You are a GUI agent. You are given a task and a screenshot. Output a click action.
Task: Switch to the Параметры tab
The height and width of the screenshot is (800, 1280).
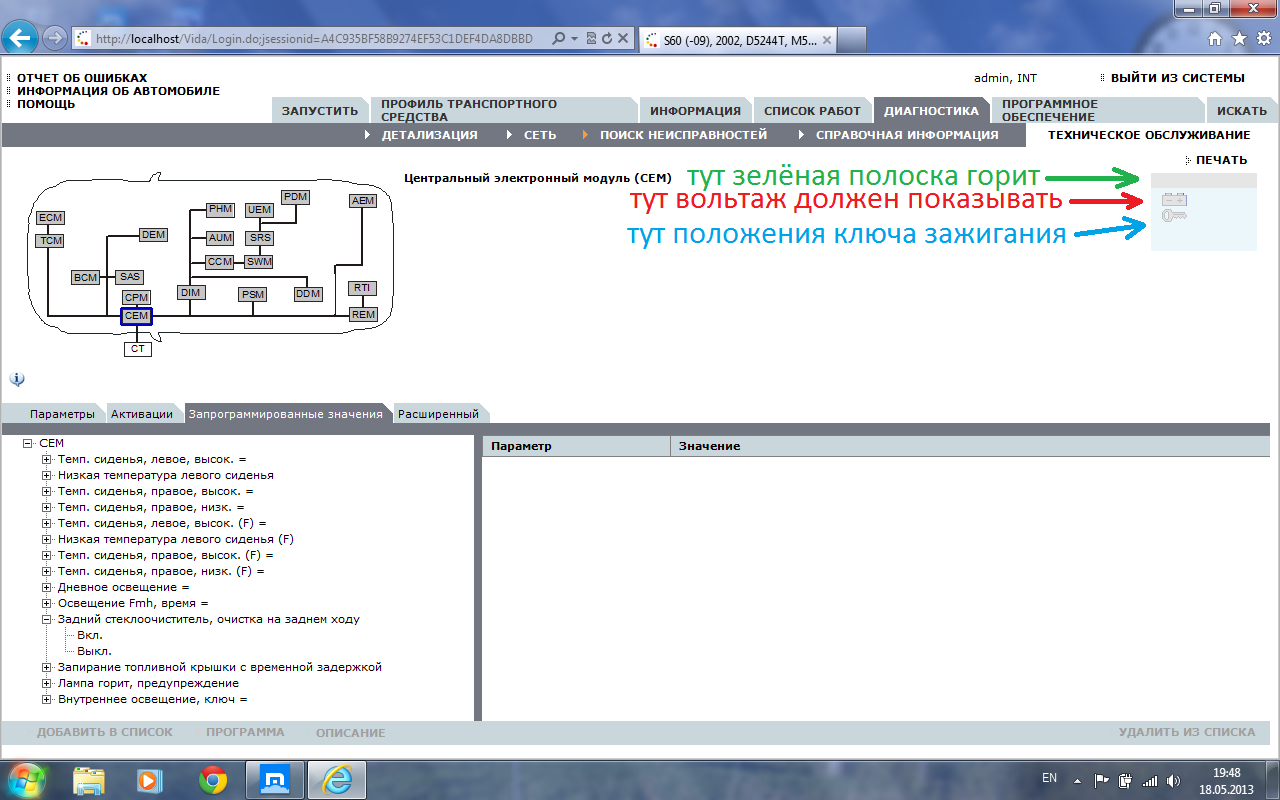click(x=62, y=414)
